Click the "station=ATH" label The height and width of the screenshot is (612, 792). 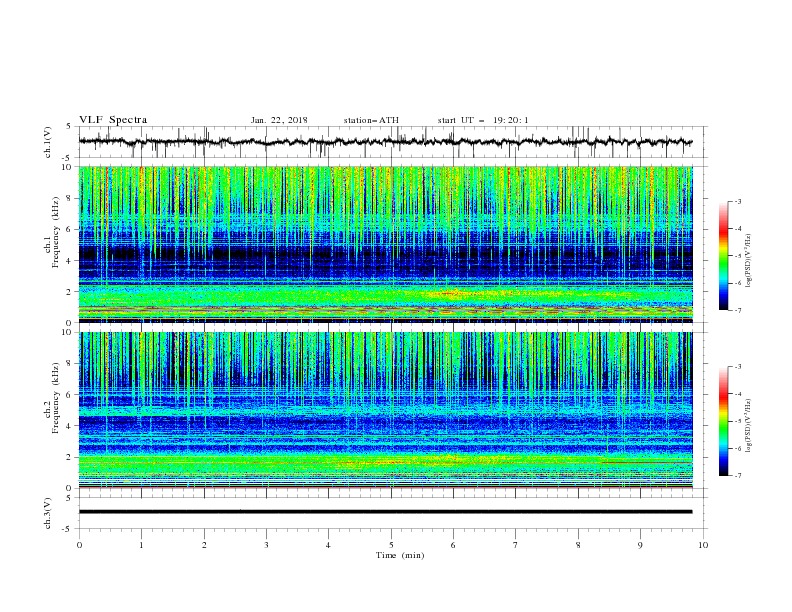tap(371, 120)
